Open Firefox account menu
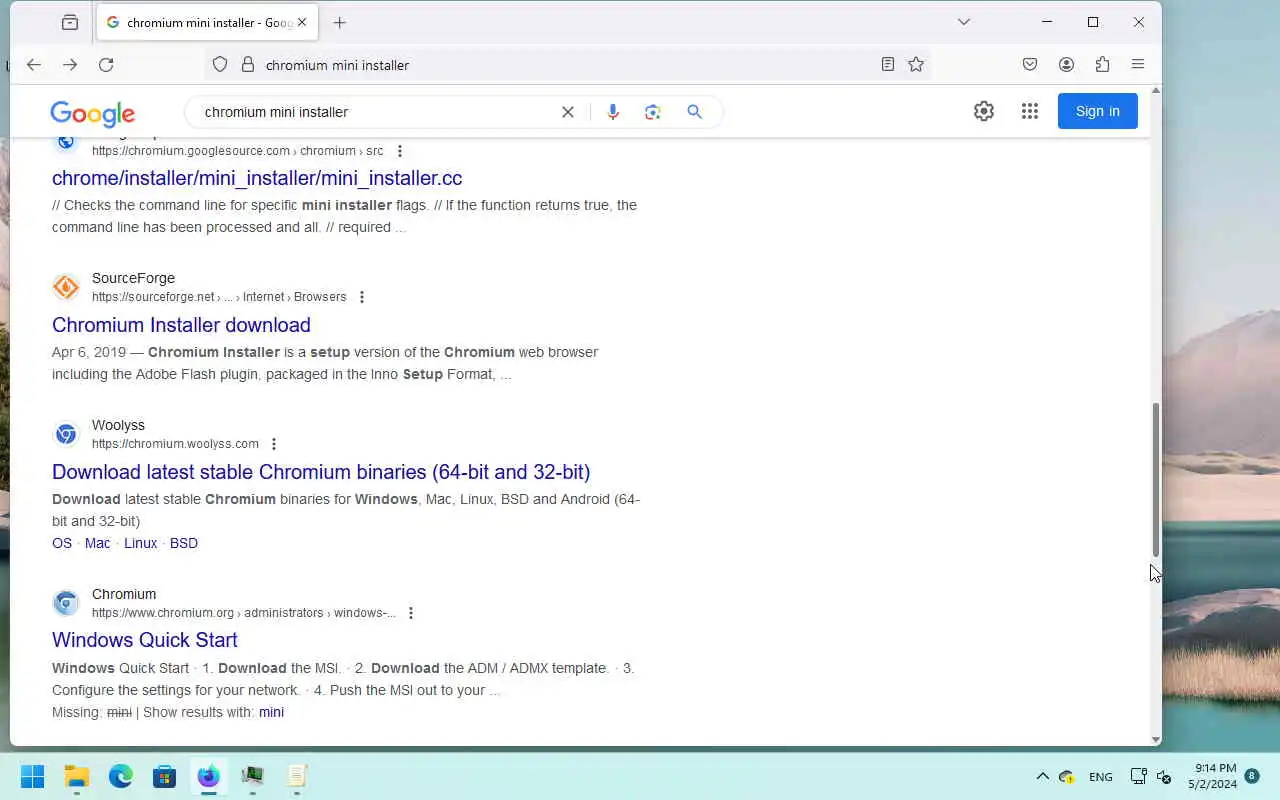1280x800 pixels. click(x=1066, y=65)
